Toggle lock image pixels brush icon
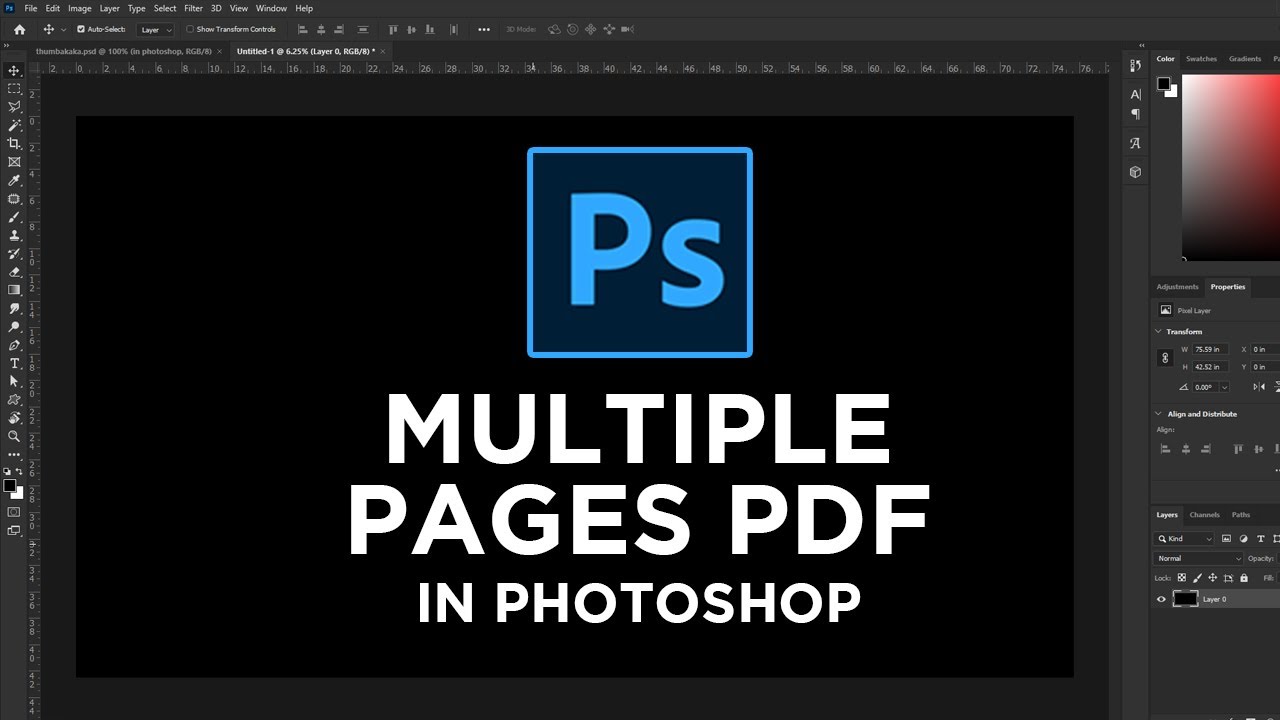 tap(1197, 578)
